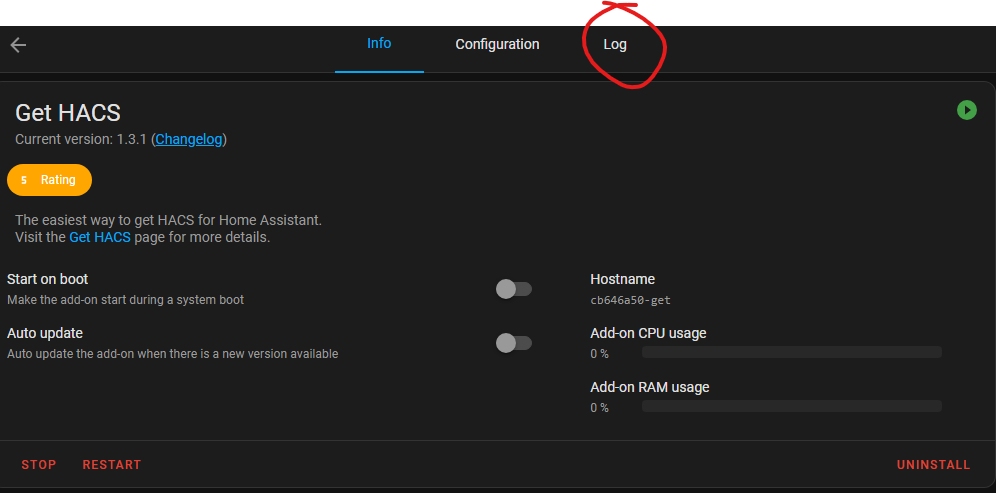Viewport: 996px width, 493px height.
Task: Enable the Auto update switch
Action: pyautogui.click(x=514, y=343)
